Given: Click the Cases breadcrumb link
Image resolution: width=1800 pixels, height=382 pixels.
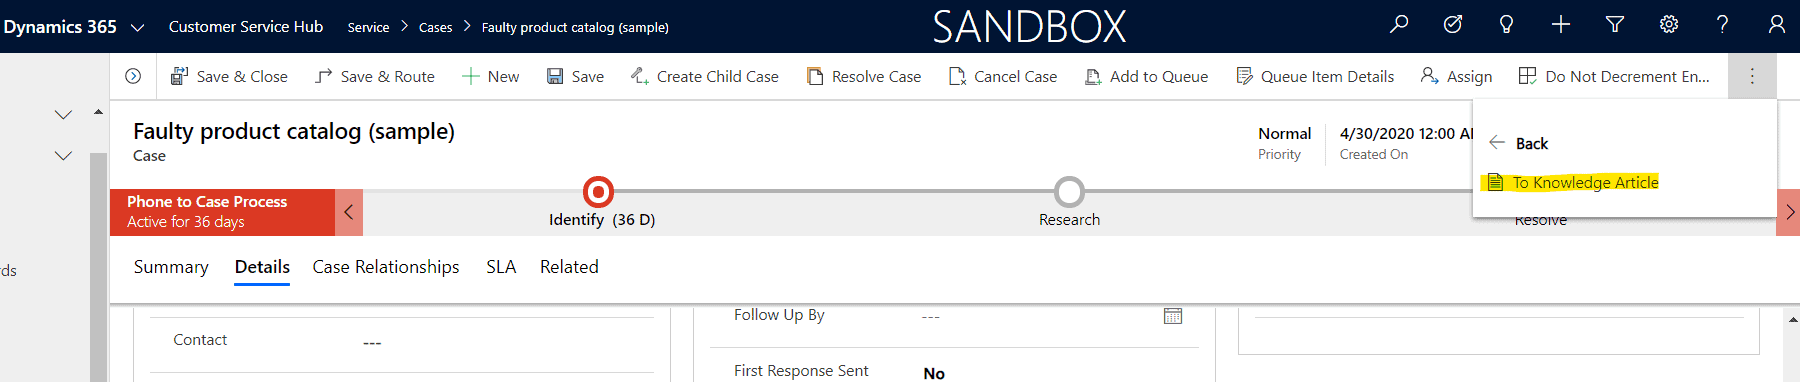Looking at the screenshot, I should 435,27.
